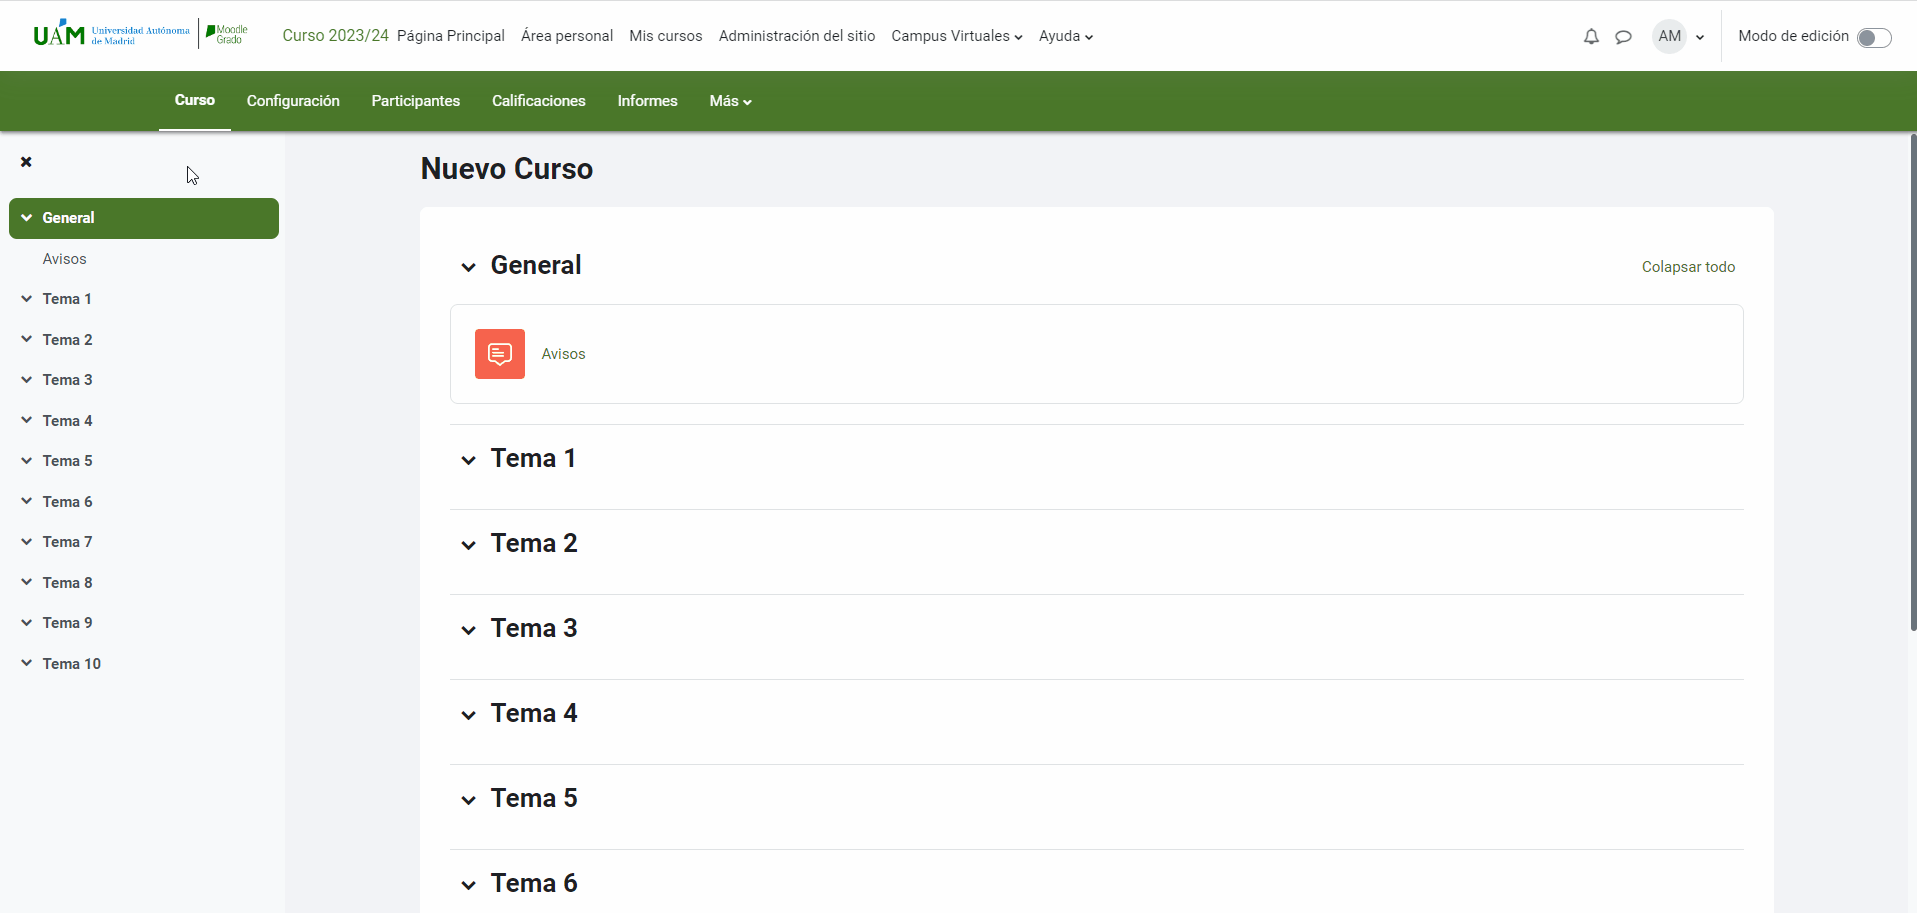Click the Avisos forum icon
This screenshot has height=913, width=1917.
coord(499,354)
